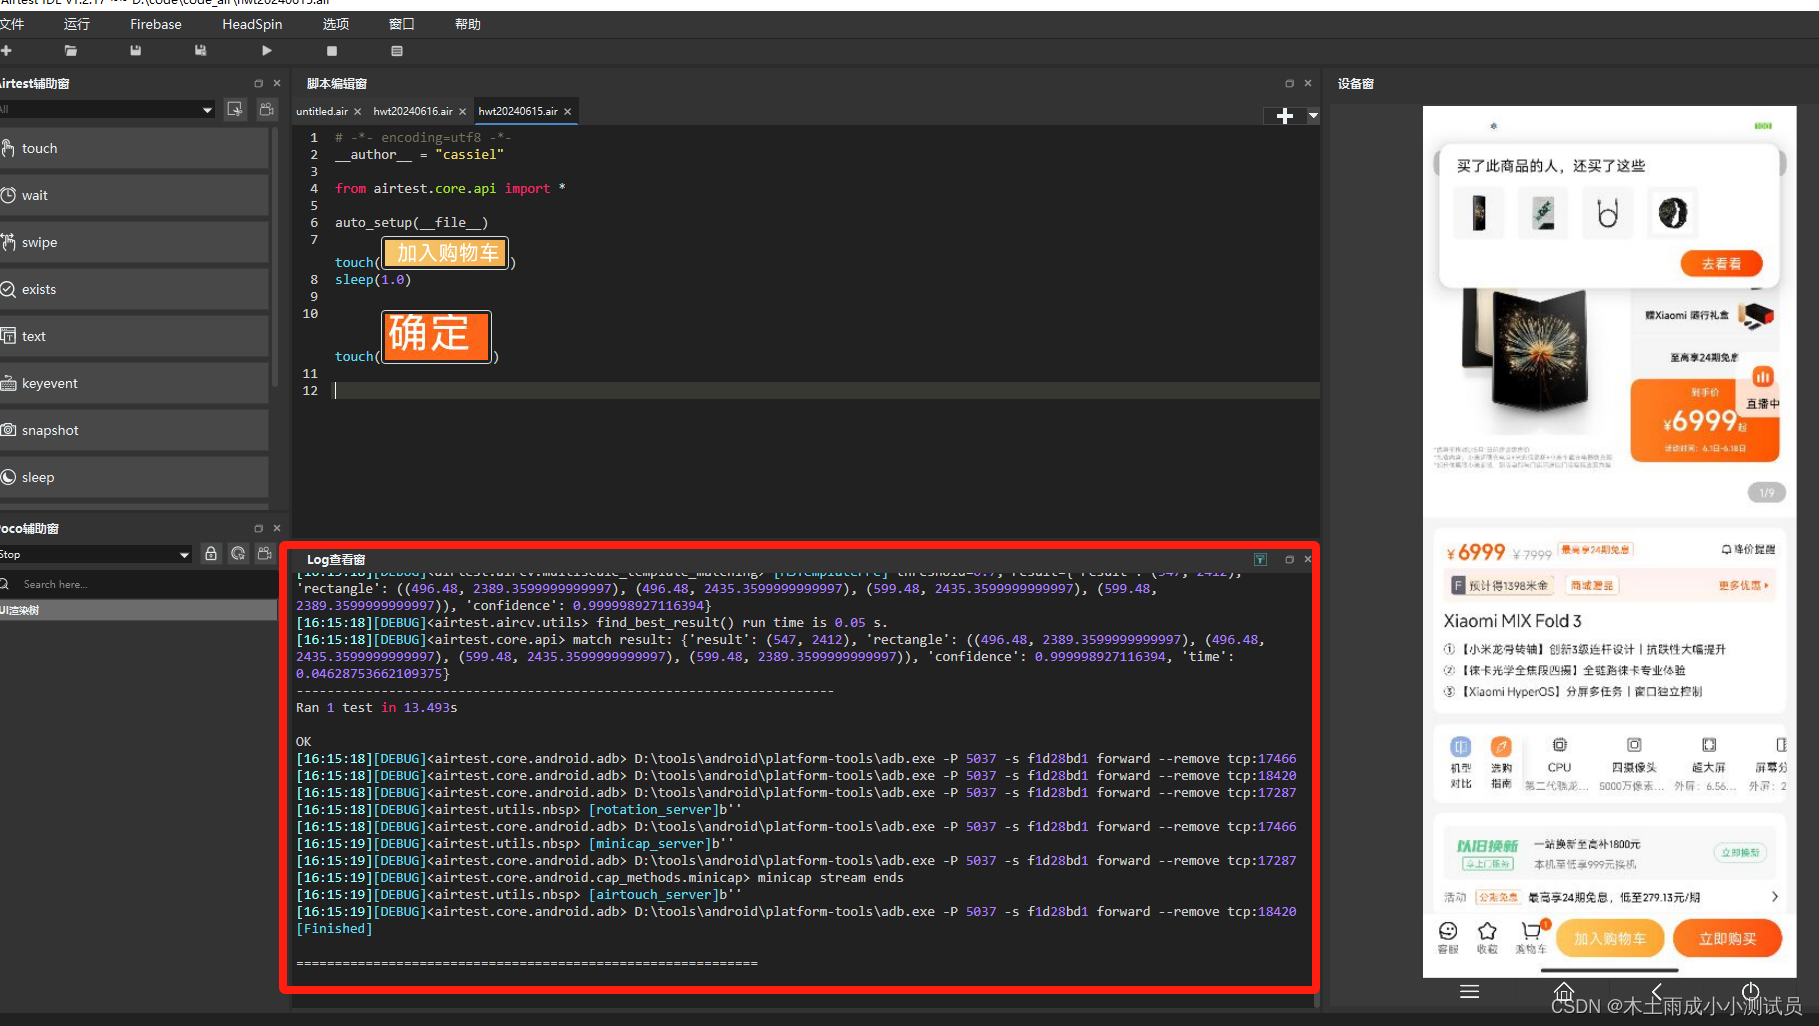
Task: Click the 加入购物车 image in touch code
Action: tap(446, 253)
